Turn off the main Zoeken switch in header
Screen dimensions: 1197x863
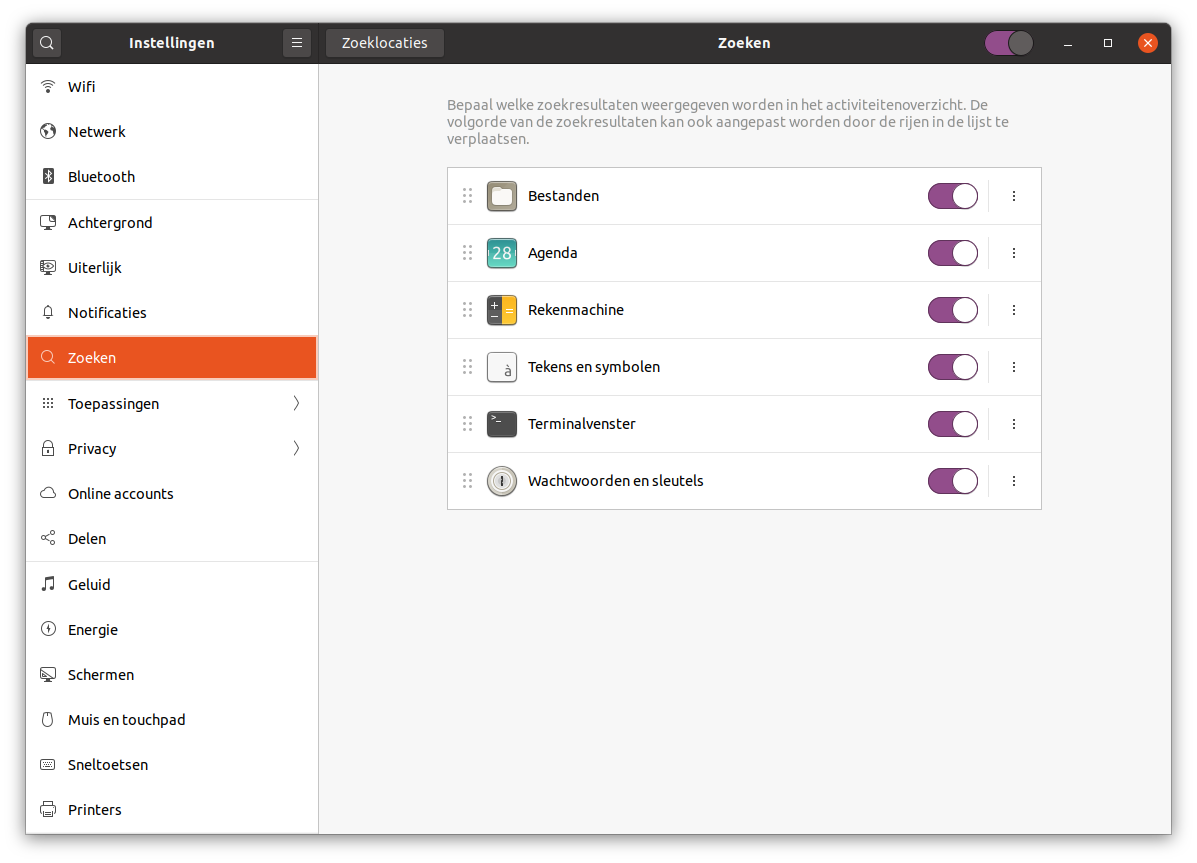(1008, 43)
